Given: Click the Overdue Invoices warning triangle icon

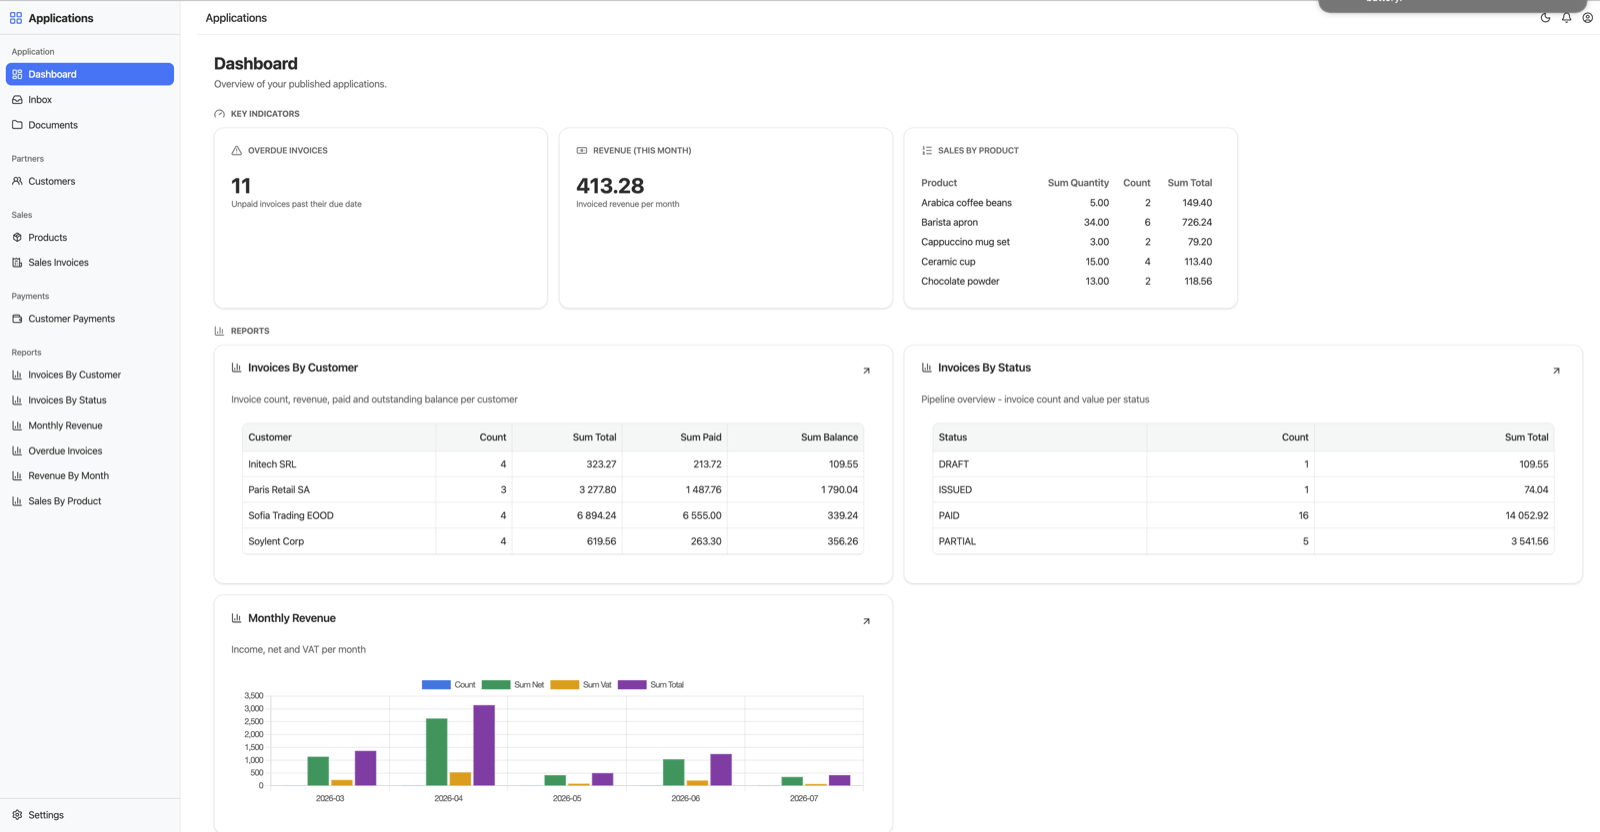Looking at the screenshot, I should point(237,151).
